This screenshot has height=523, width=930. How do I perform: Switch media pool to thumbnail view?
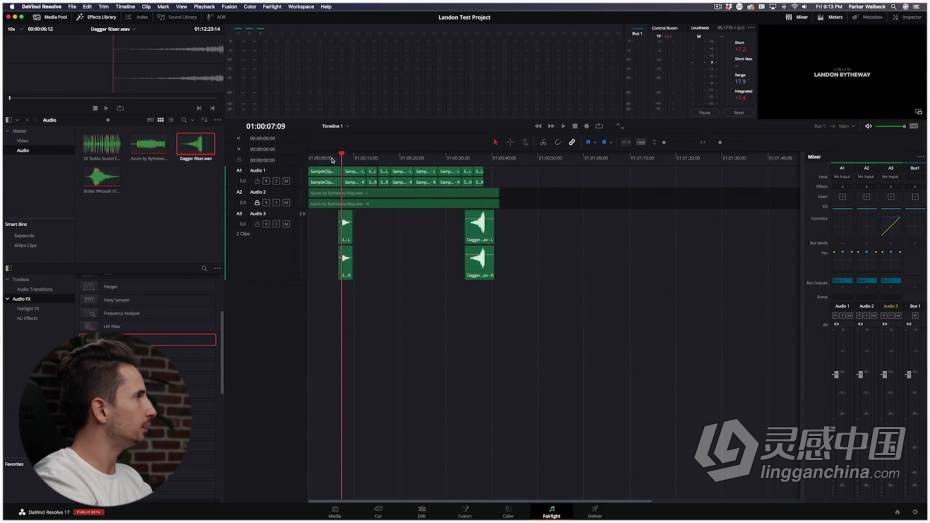[160, 120]
